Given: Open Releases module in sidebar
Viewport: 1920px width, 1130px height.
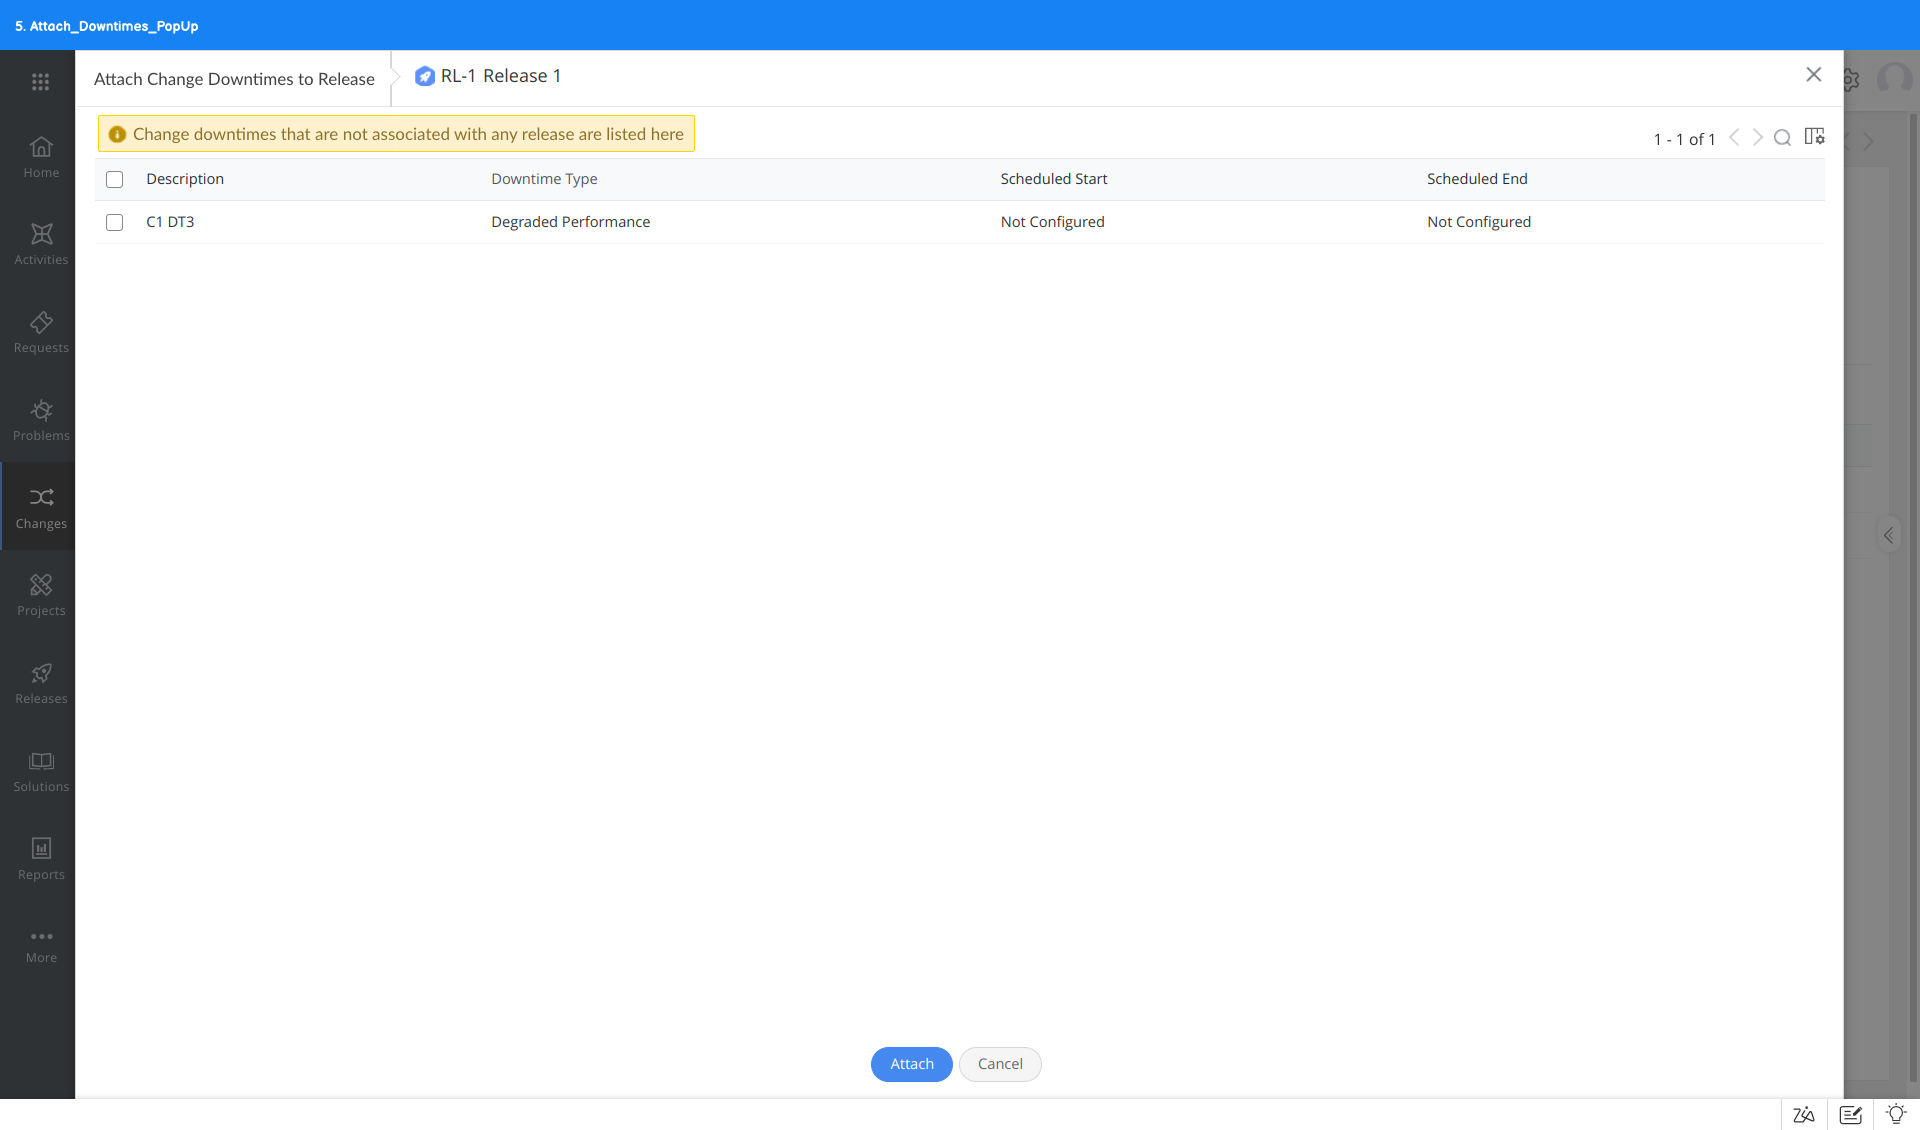Looking at the screenshot, I should pyautogui.click(x=41, y=684).
